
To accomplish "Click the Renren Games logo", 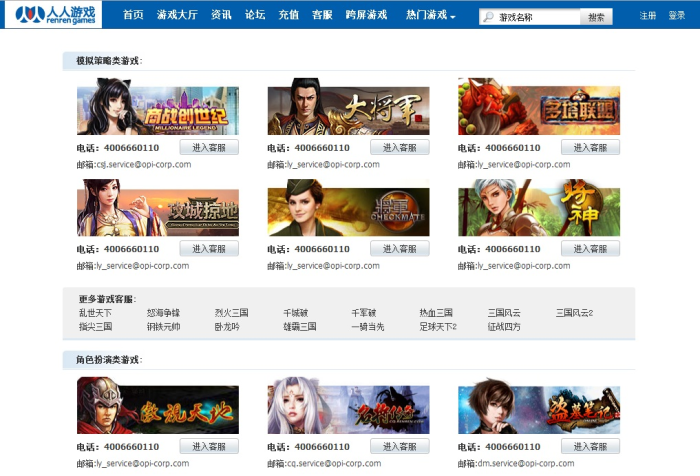I will tap(54, 14).
